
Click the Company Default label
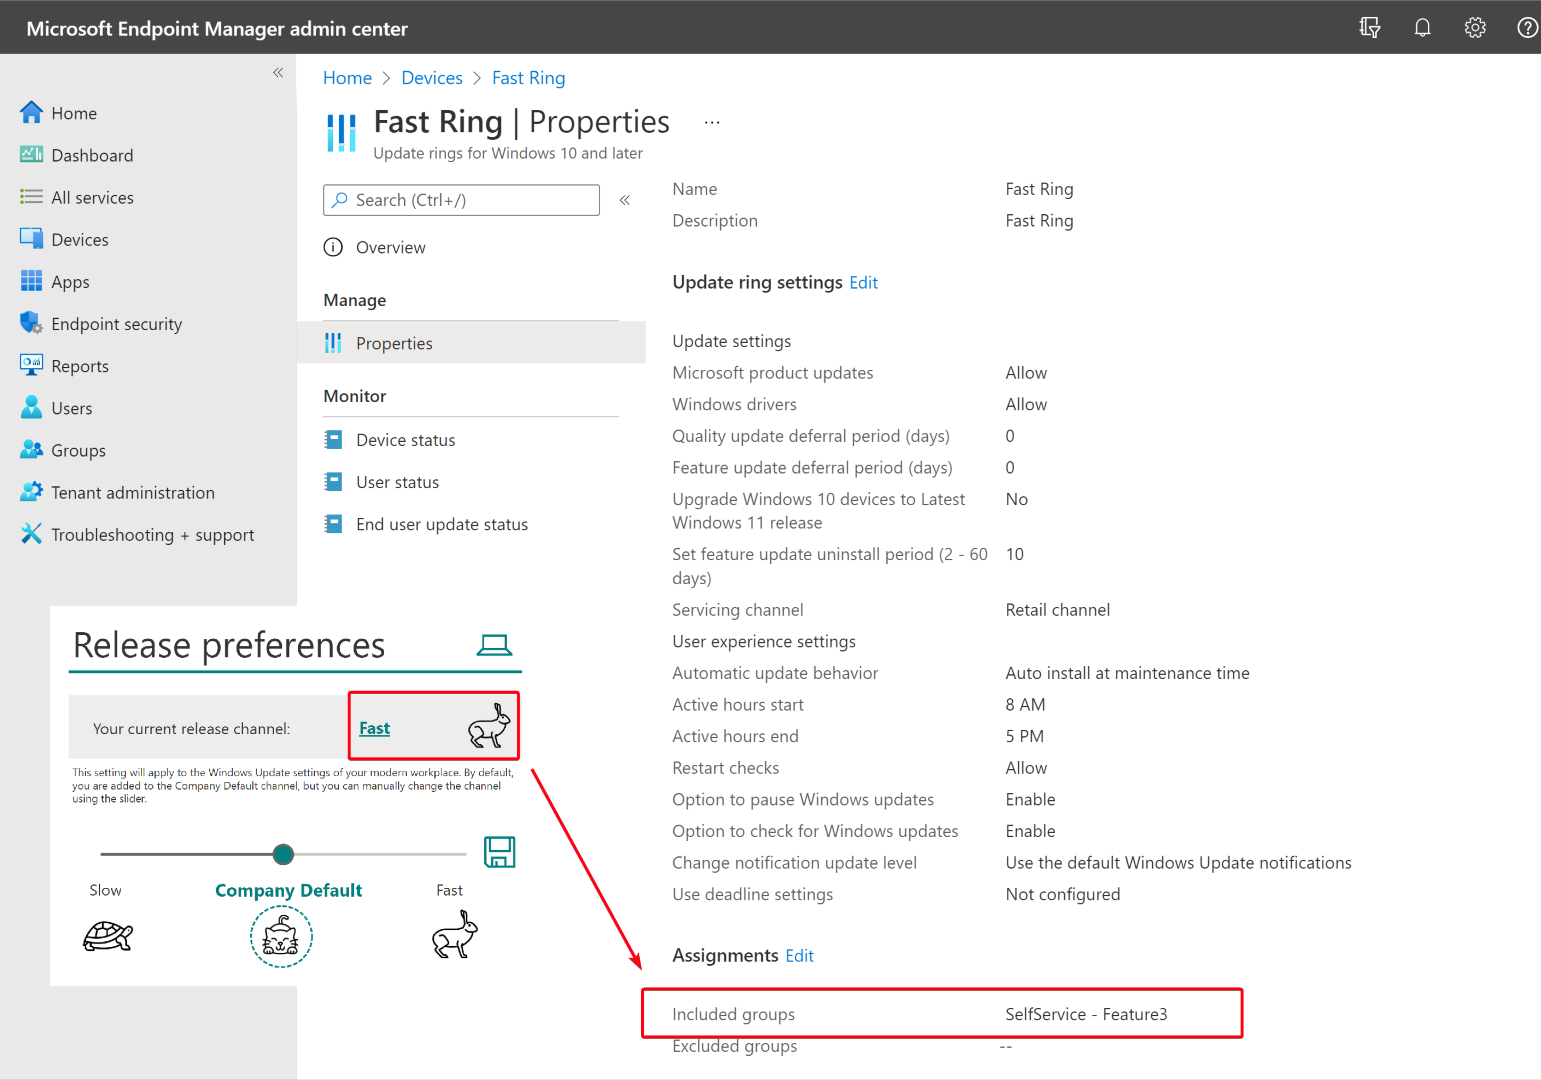coord(288,890)
